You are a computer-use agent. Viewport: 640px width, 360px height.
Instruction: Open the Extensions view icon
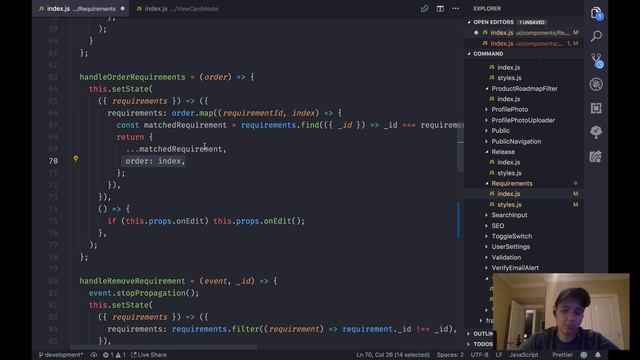coord(596,108)
